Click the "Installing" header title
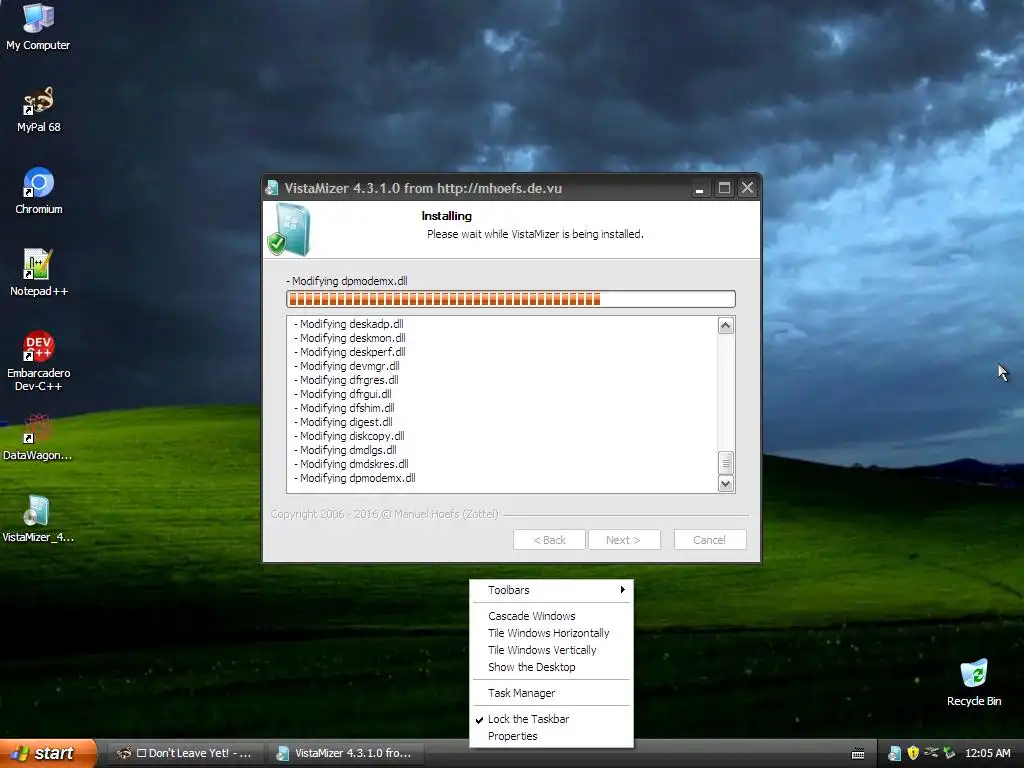Viewport: 1024px width, 768px height. (x=447, y=216)
